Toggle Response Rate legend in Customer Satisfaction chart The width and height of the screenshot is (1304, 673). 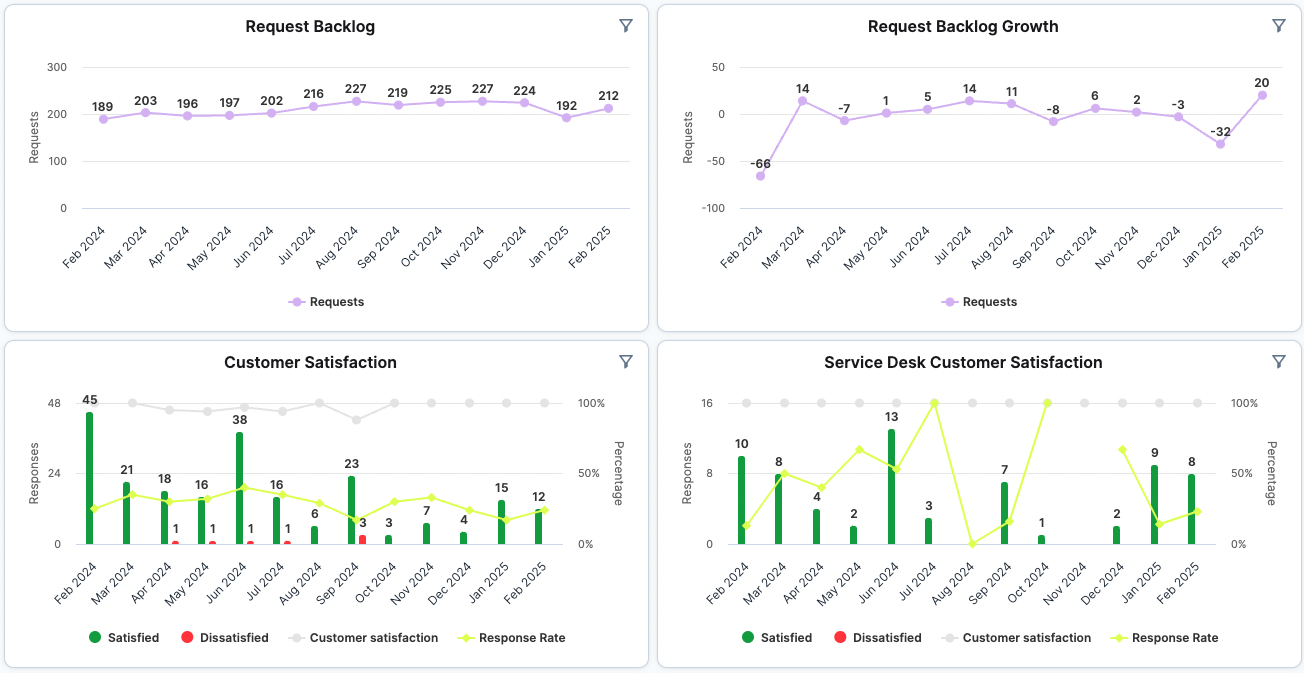pyautogui.click(x=512, y=638)
